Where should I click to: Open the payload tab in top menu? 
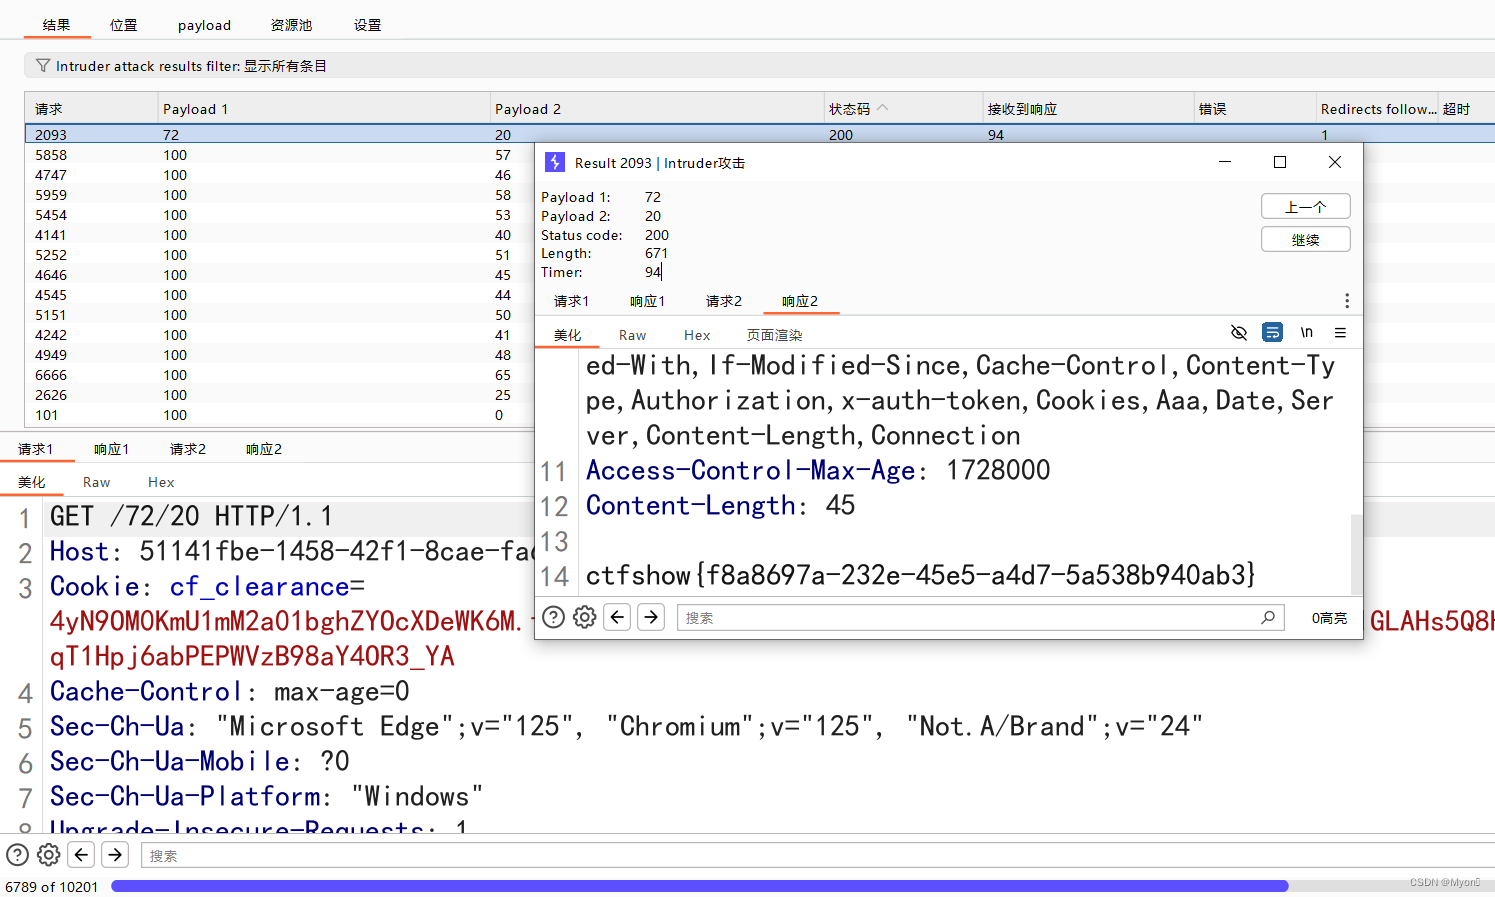[204, 25]
